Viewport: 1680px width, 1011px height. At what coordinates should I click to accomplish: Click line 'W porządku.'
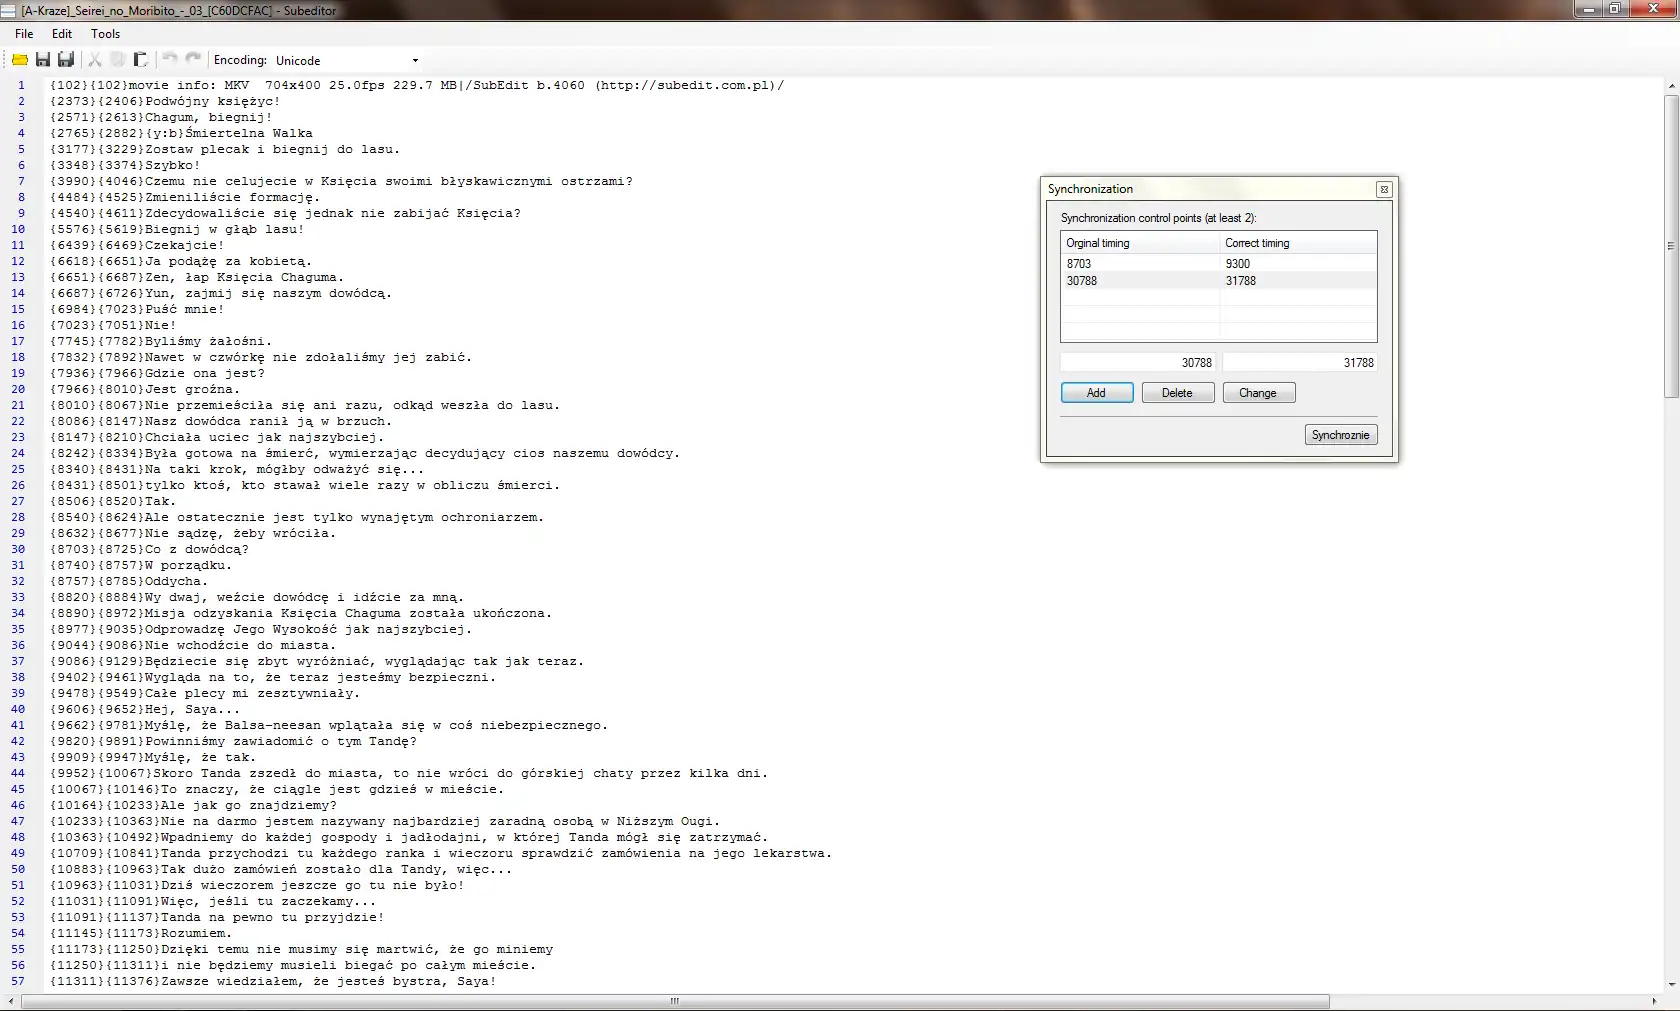[141, 565]
